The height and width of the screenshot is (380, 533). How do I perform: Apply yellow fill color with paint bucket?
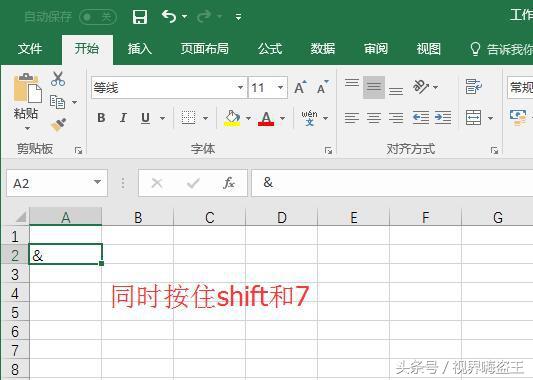pos(232,118)
